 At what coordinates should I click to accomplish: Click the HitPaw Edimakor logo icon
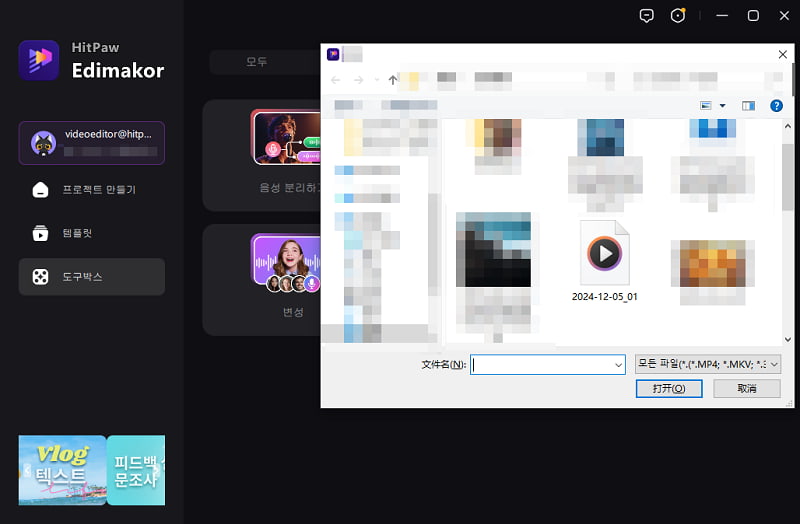(x=38, y=59)
